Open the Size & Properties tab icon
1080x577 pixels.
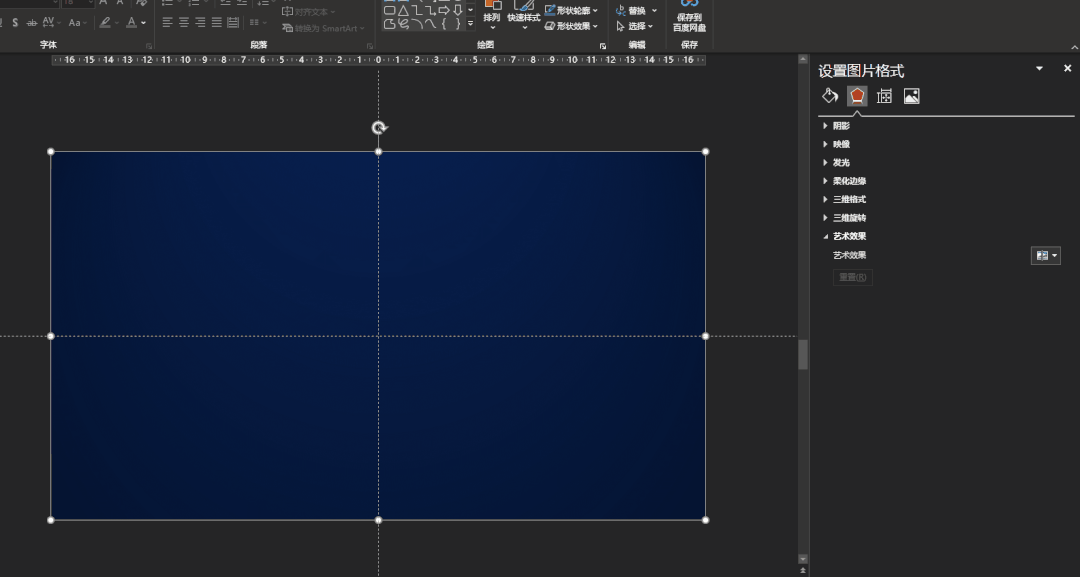[884, 96]
